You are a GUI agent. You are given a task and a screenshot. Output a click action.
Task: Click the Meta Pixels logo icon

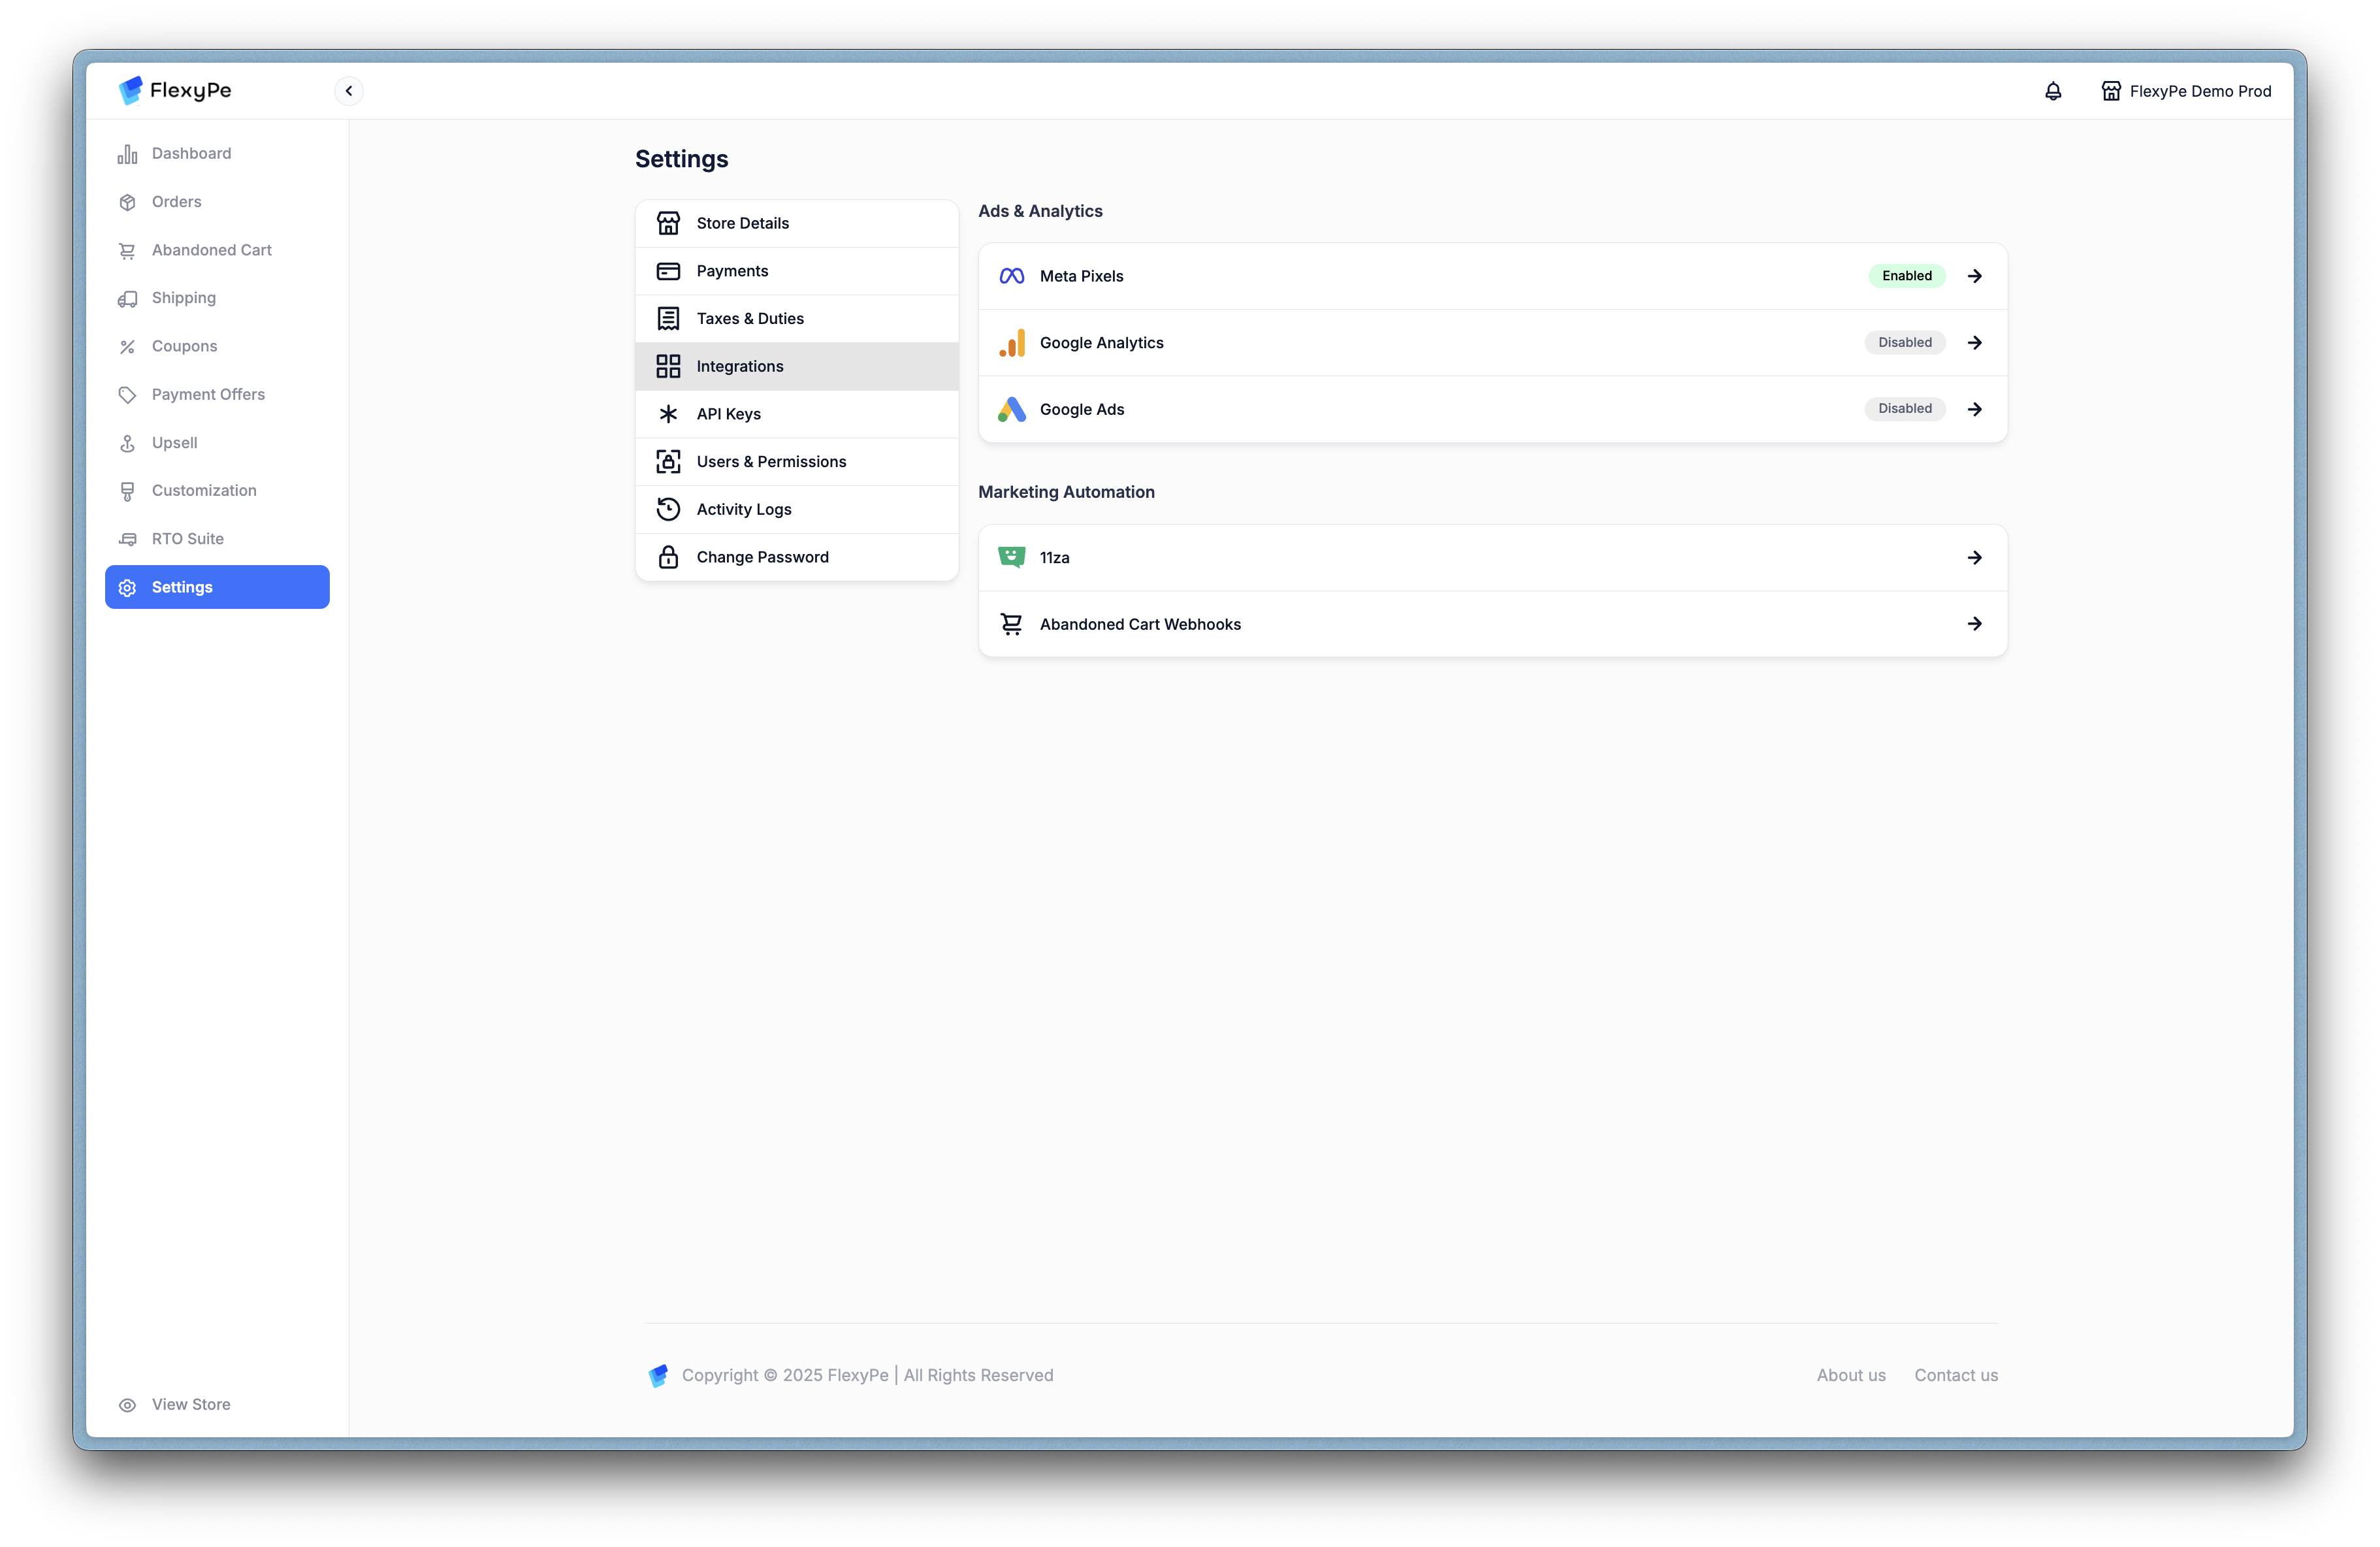1011,276
